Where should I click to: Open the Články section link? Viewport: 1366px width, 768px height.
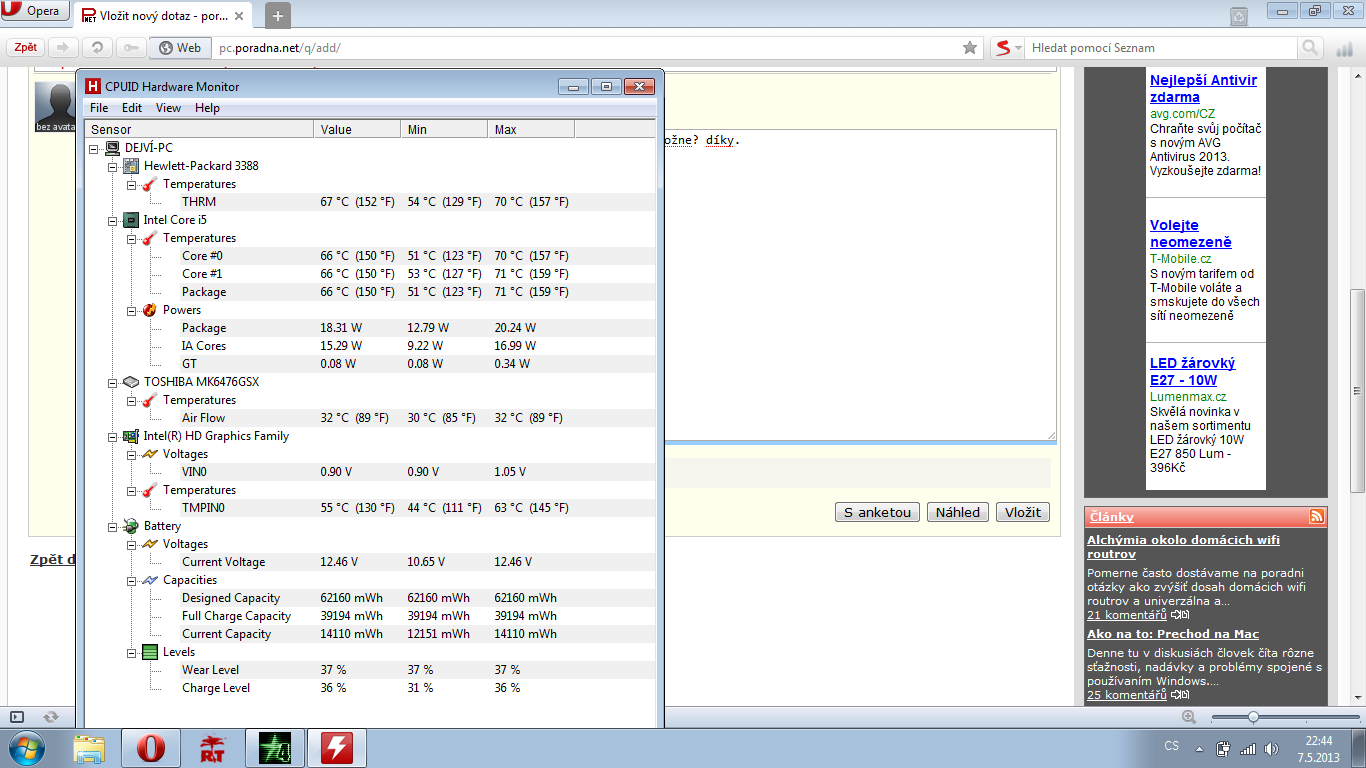point(1111,517)
